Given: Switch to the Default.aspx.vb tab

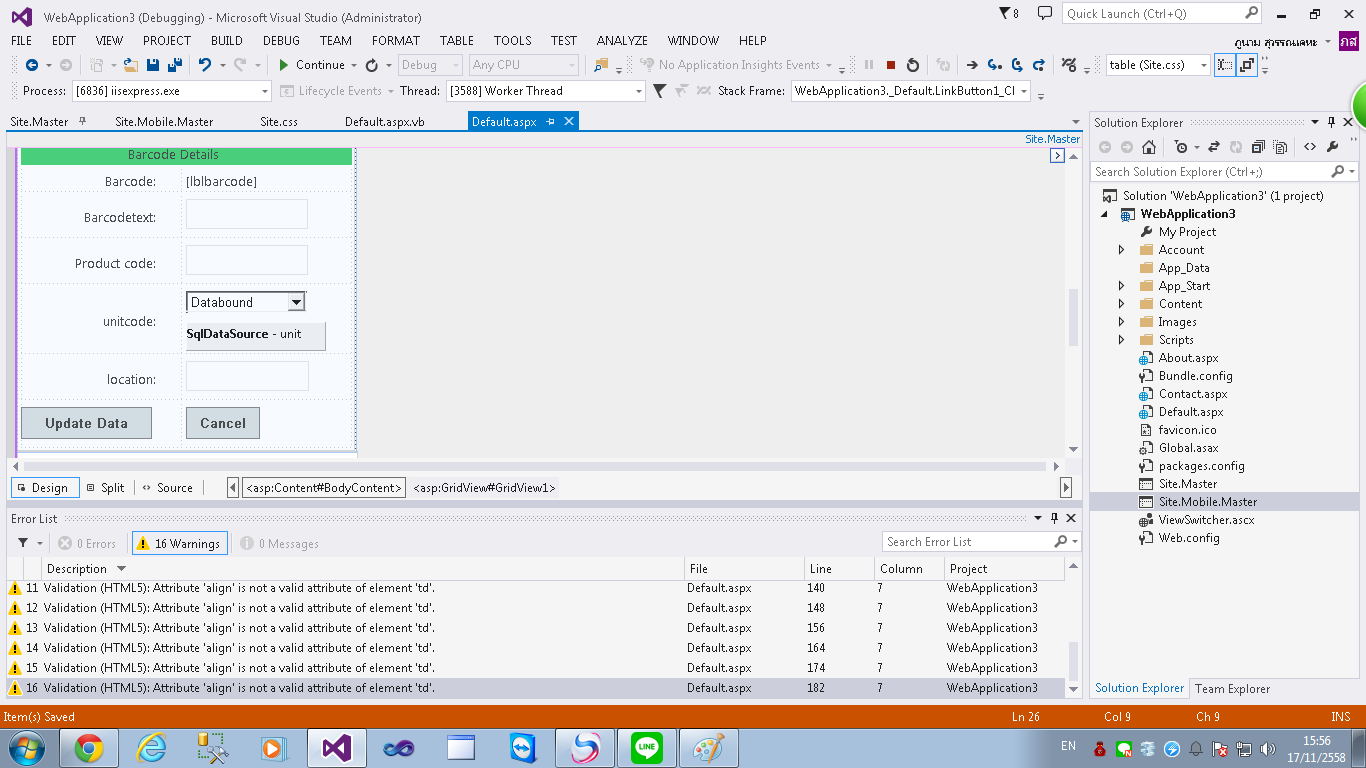Looking at the screenshot, I should pyautogui.click(x=385, y=122).
